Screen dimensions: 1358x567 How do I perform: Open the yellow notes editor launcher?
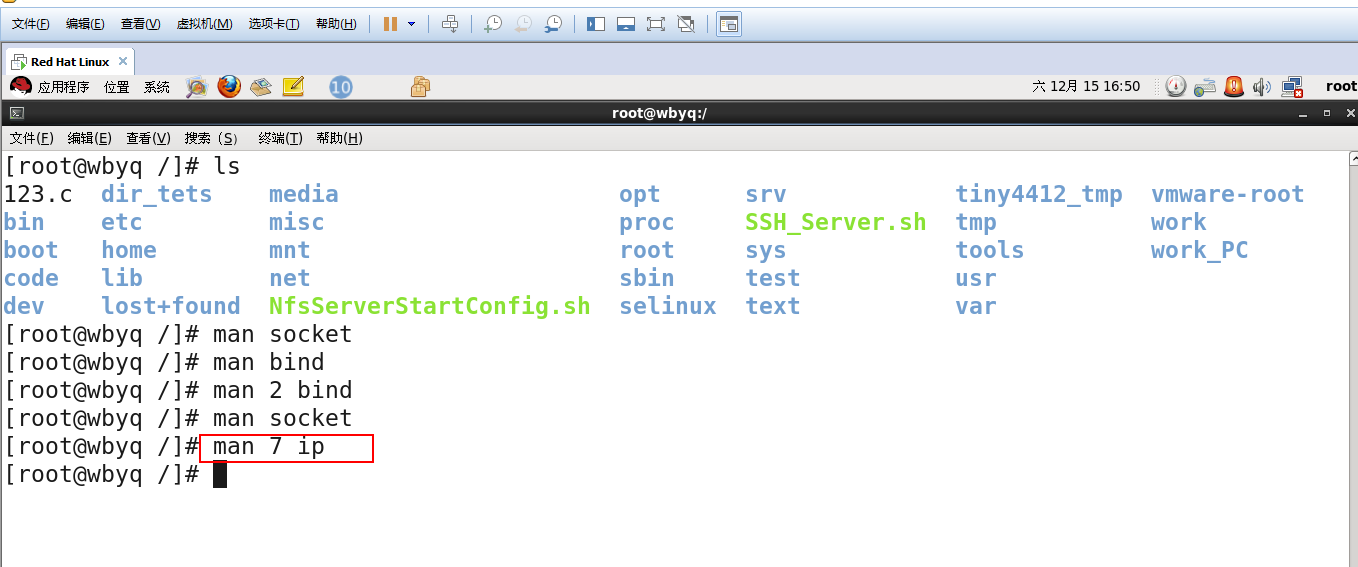[x=293, y=87]
